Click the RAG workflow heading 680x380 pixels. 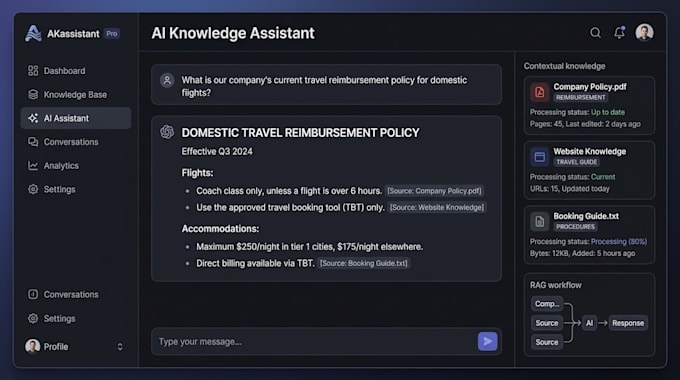[556, 285]
